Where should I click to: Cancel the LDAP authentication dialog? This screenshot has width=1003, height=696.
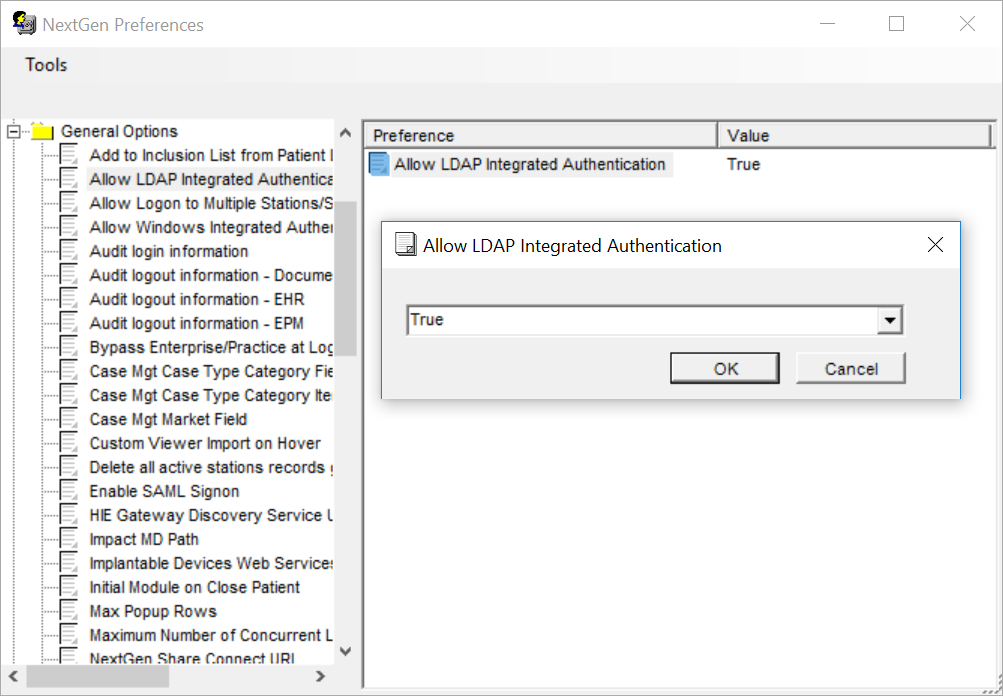coord(851,368)
